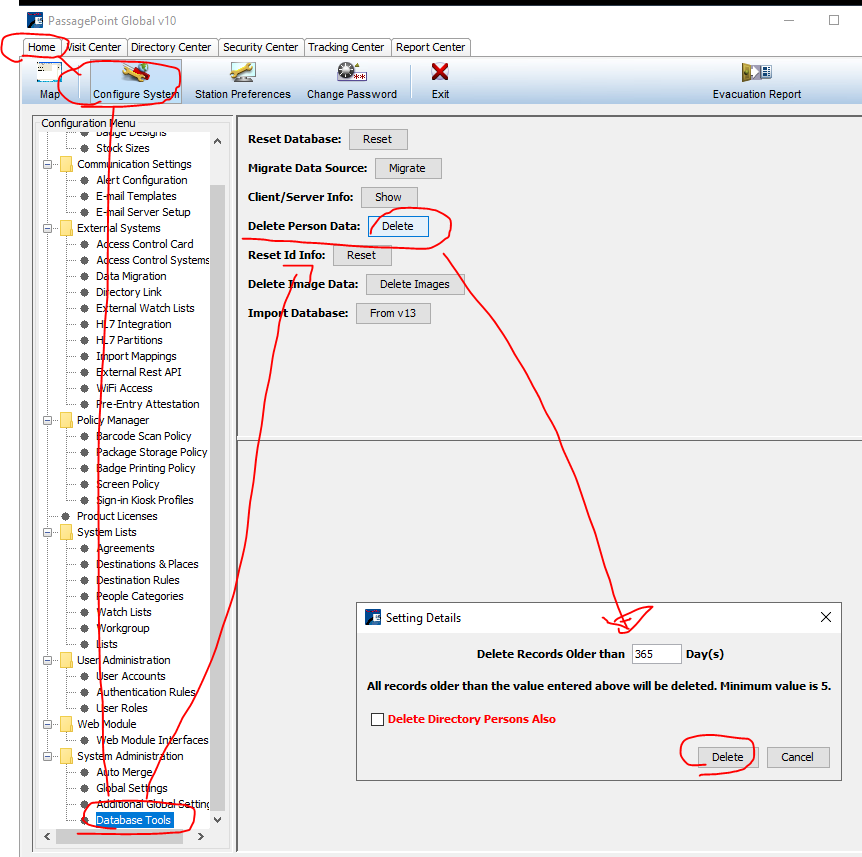Open the Evacuation Report icon
Viewport: 862px width, 857px height.
point(756,72)
